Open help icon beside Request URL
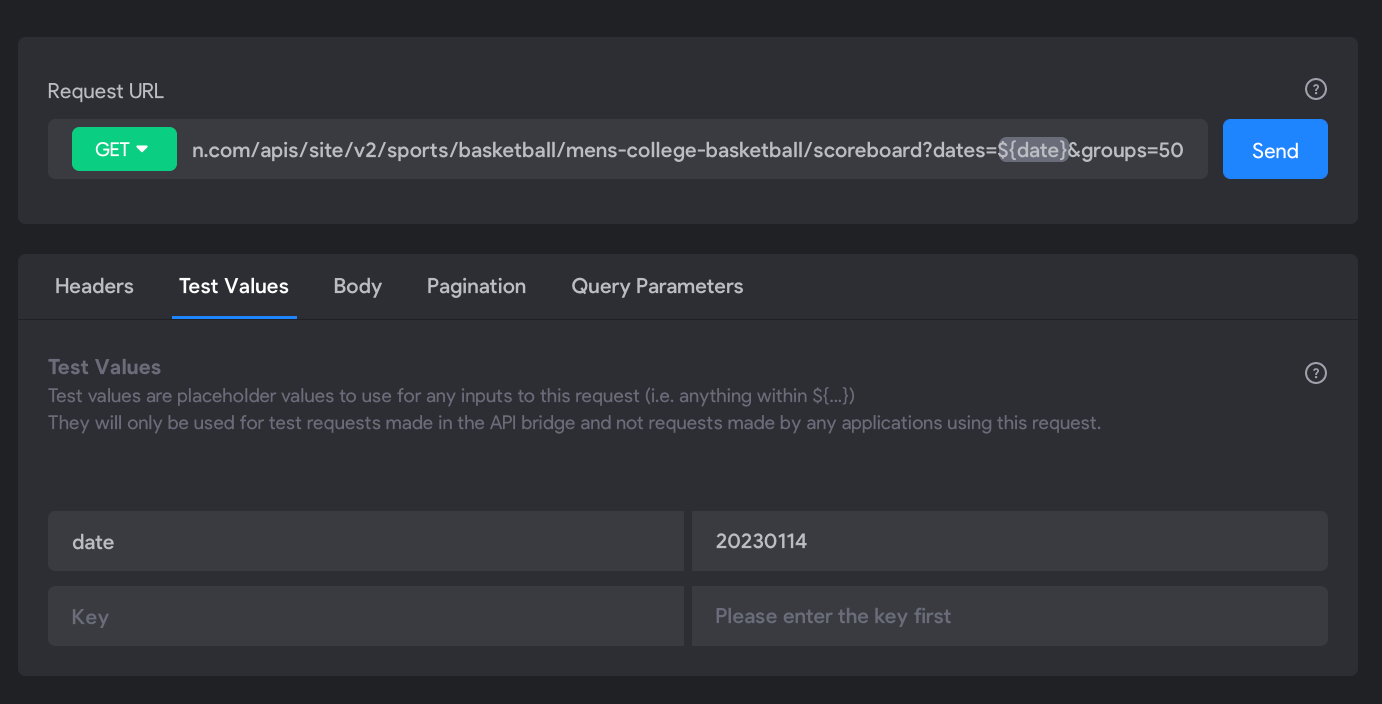Image resolution: width=1382 pixels, height=704 pixels. tap(1316, 90)
